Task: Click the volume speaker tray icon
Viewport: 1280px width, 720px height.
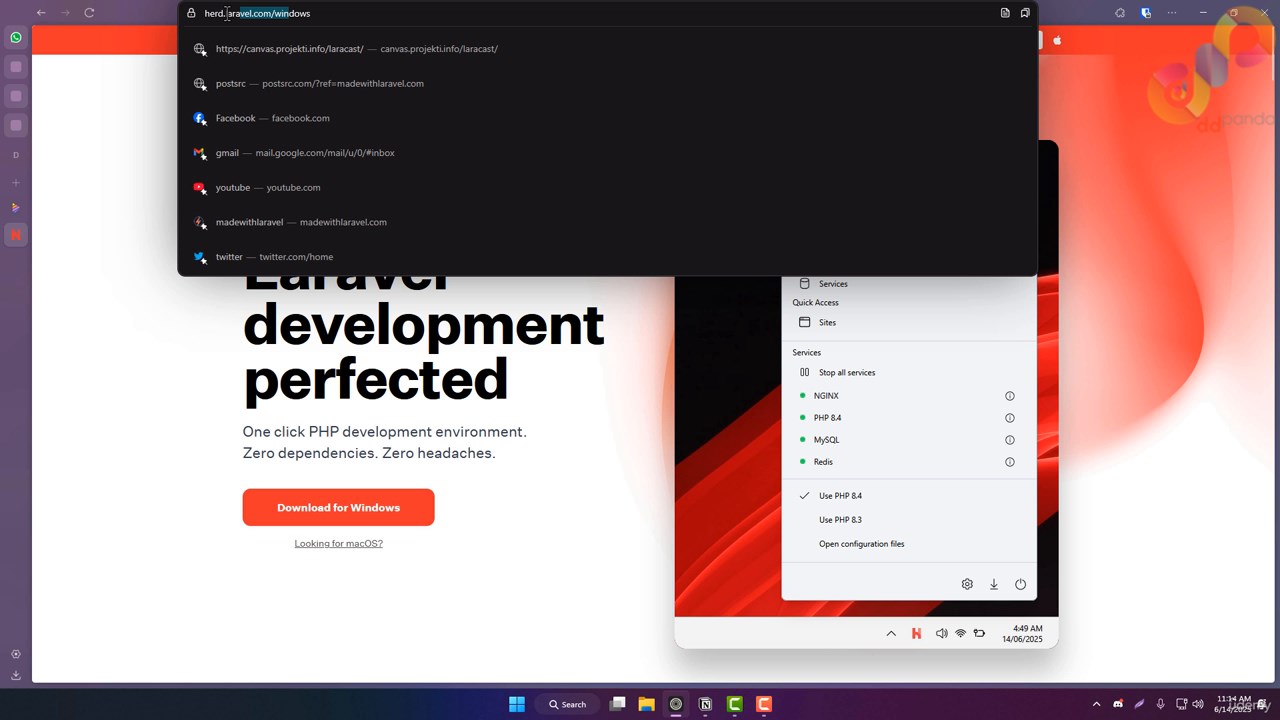Action: click(x=1198, y=704)
